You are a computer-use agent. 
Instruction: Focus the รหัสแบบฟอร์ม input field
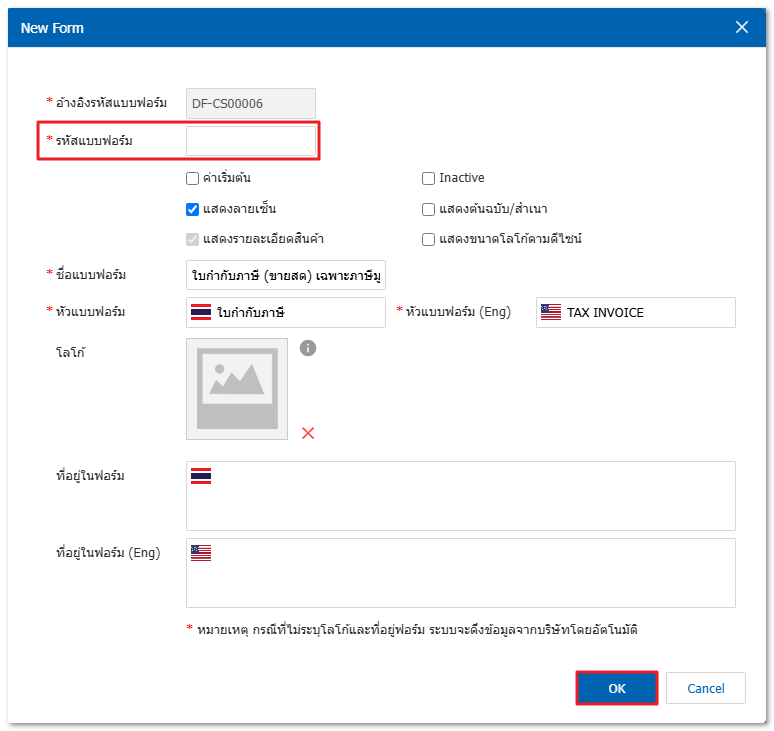(x=251, y=141)
